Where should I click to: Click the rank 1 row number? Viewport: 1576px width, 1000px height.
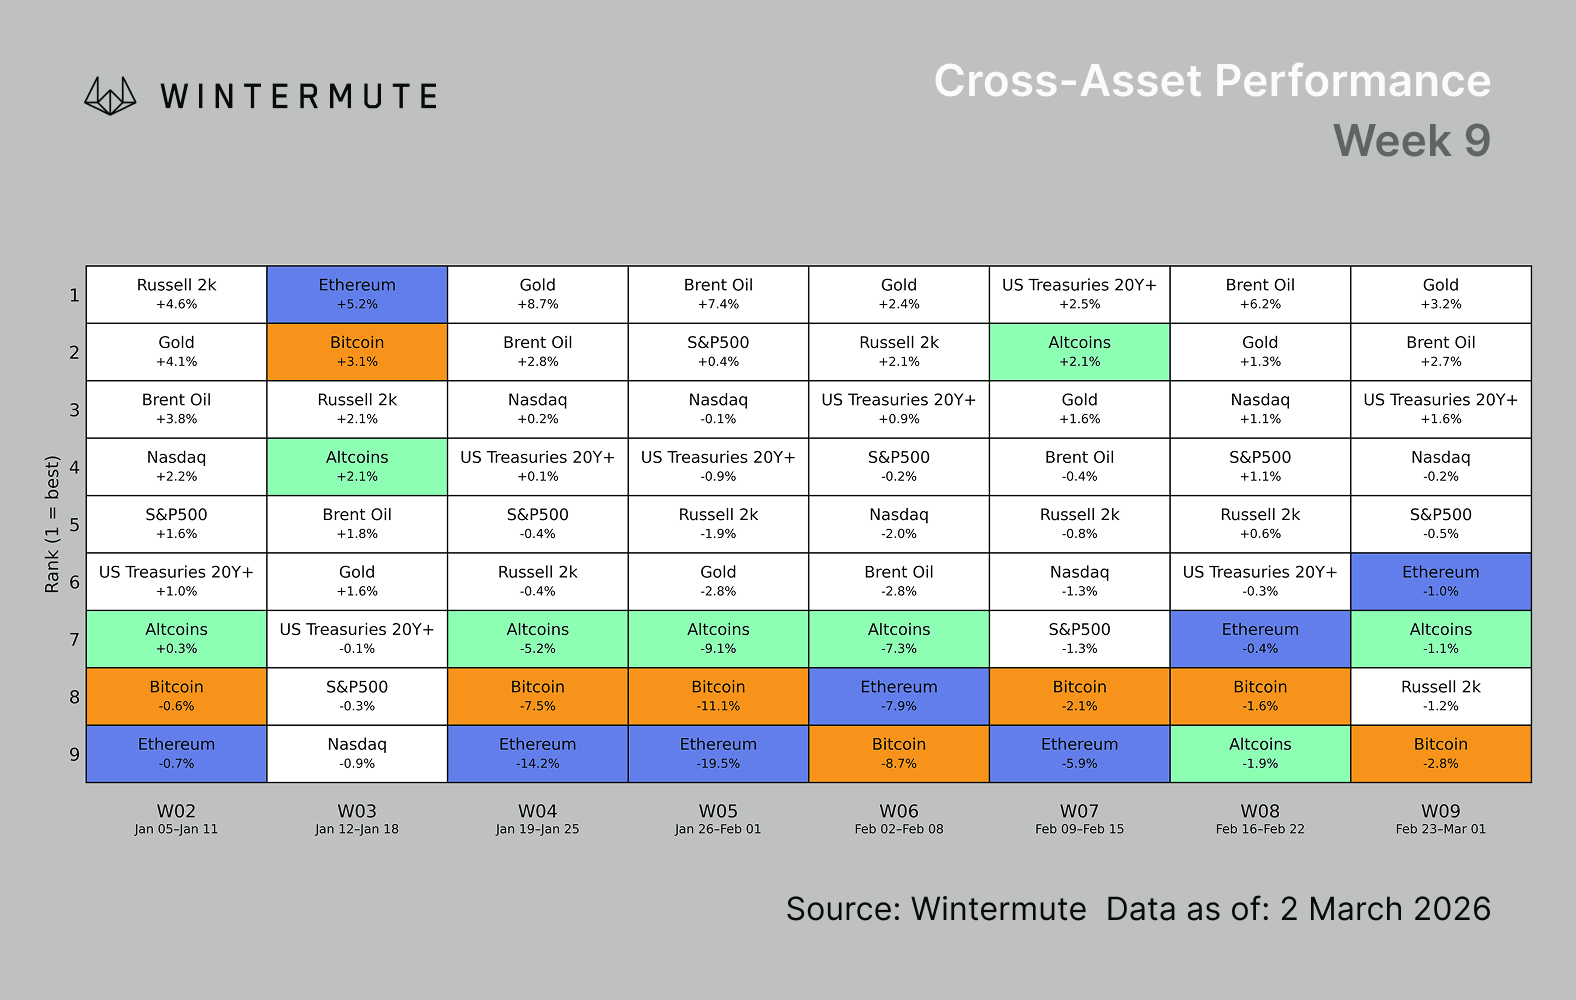[x=74, y=295]
